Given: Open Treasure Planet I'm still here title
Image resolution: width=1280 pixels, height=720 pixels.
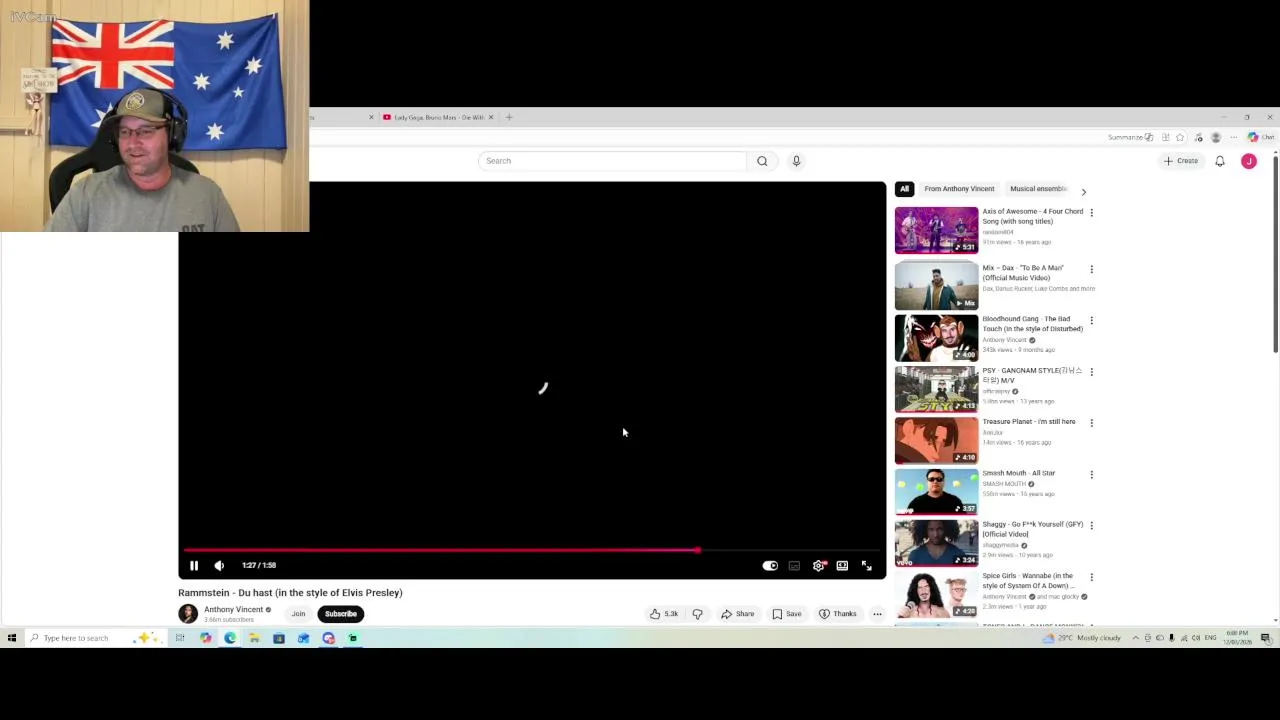Looking at the screenshot, I should pos(1029,422).
